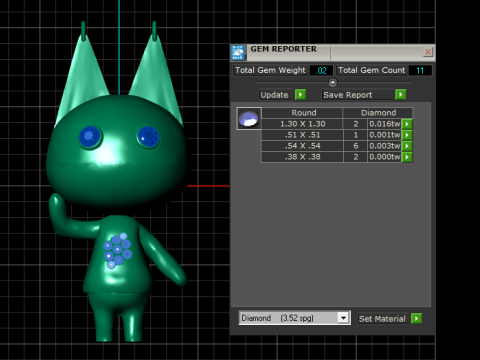Image resolution: width=480 pixels, height=360 pixels.
Task: Click the Total Gem Count label
Action: coord(371,70)
